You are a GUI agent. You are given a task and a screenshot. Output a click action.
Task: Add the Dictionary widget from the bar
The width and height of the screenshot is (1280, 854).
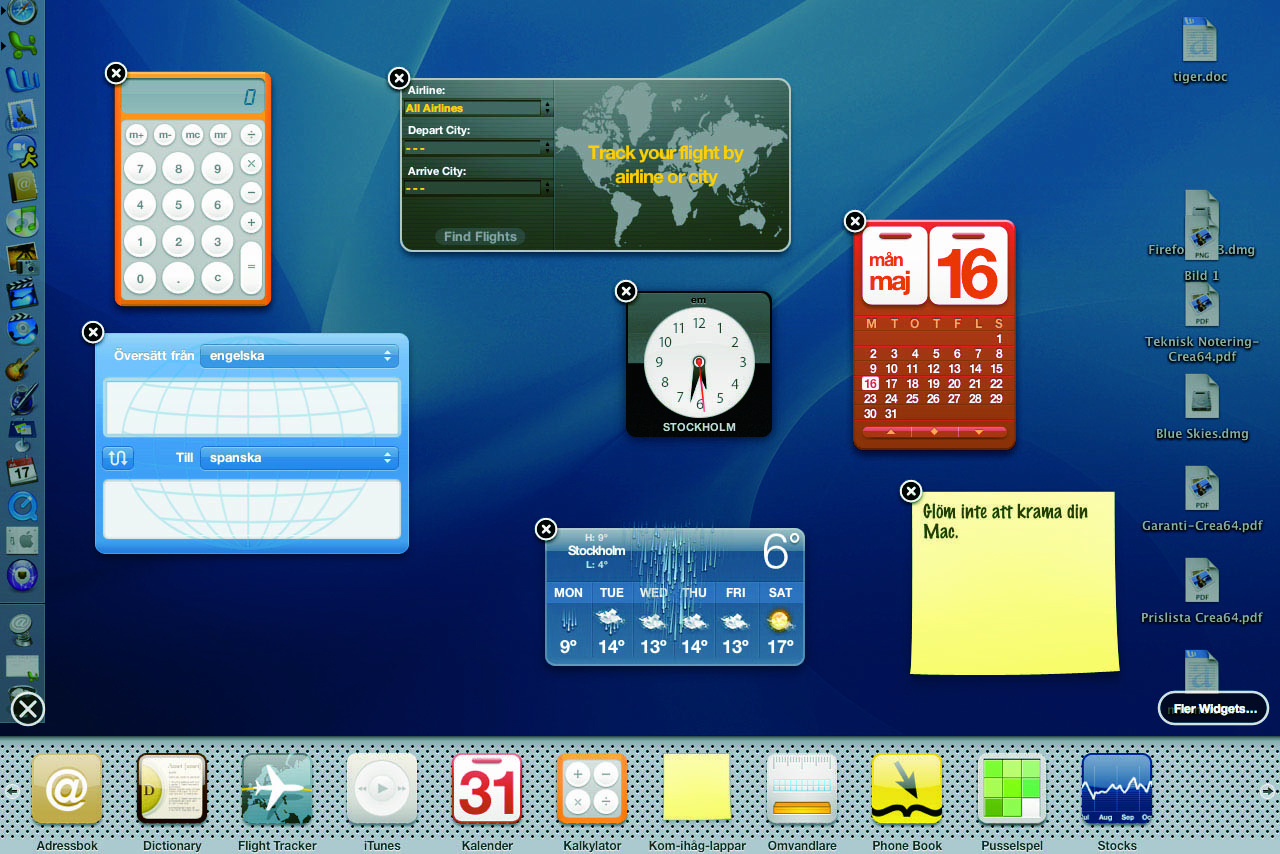tap(172, 788)
